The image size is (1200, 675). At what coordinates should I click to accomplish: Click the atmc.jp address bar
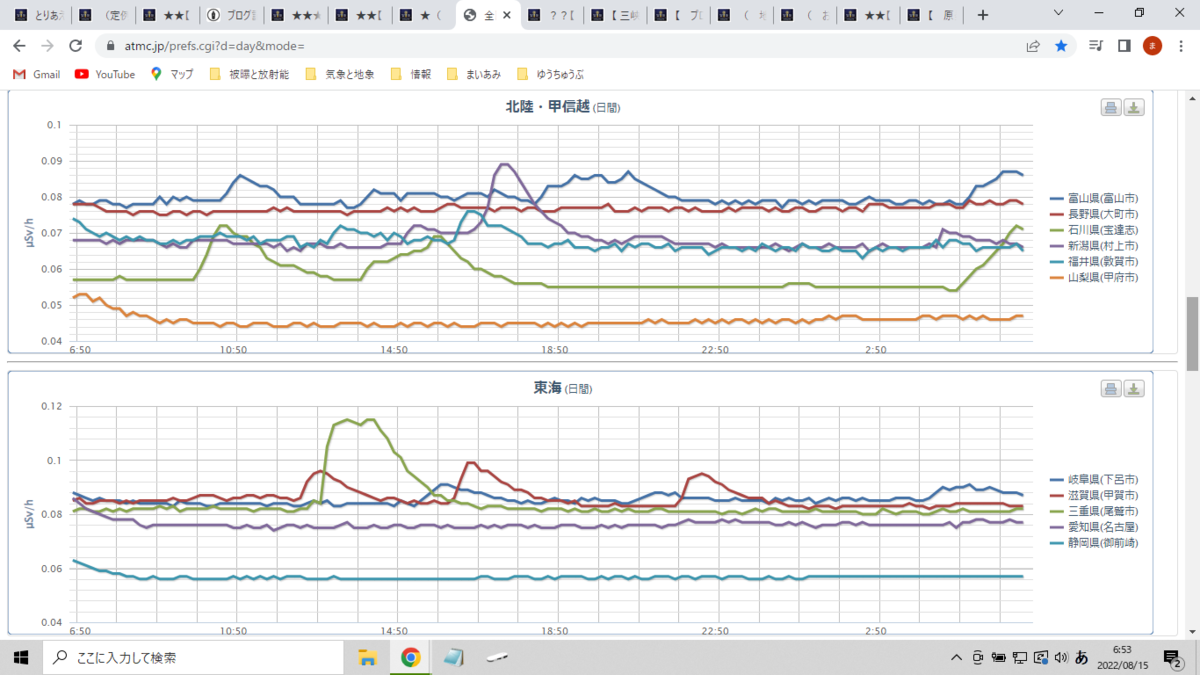click(560, 46)
